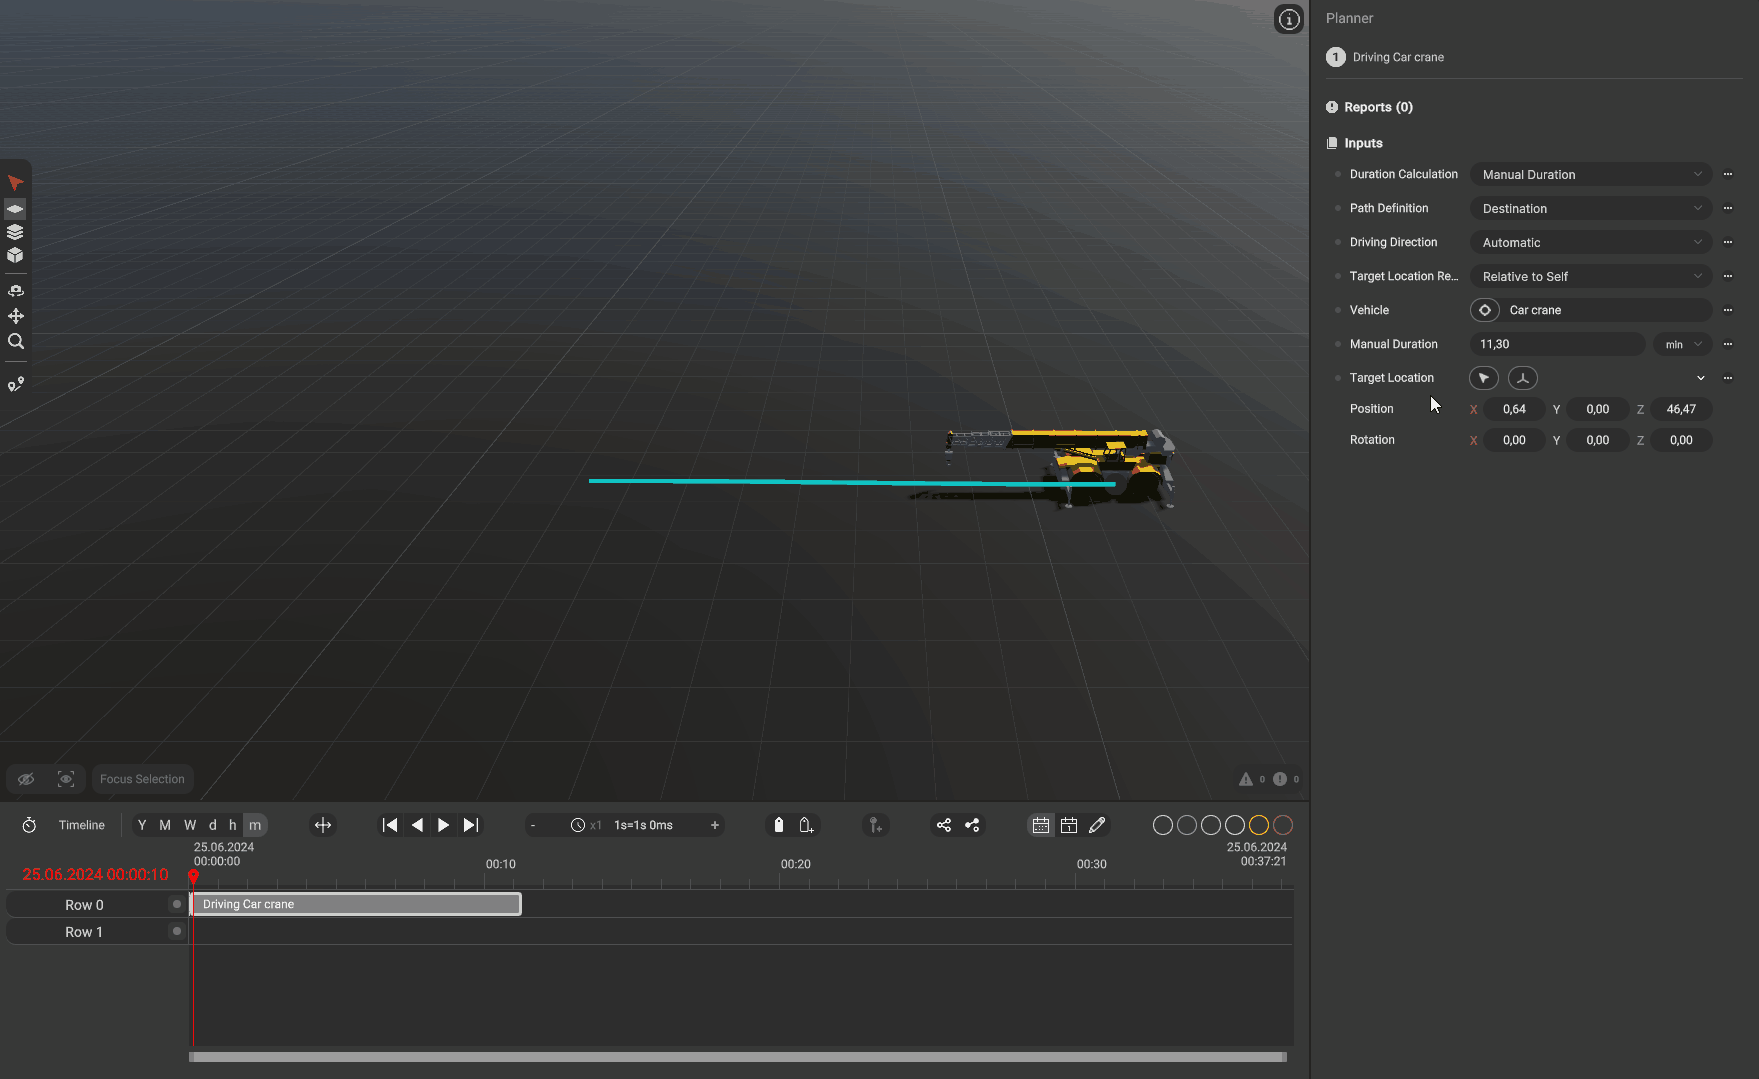The height and width of the screenshot is (1079, 1759).
Task: Click the Focus Selection button
Action: click(x=142, y=779)
